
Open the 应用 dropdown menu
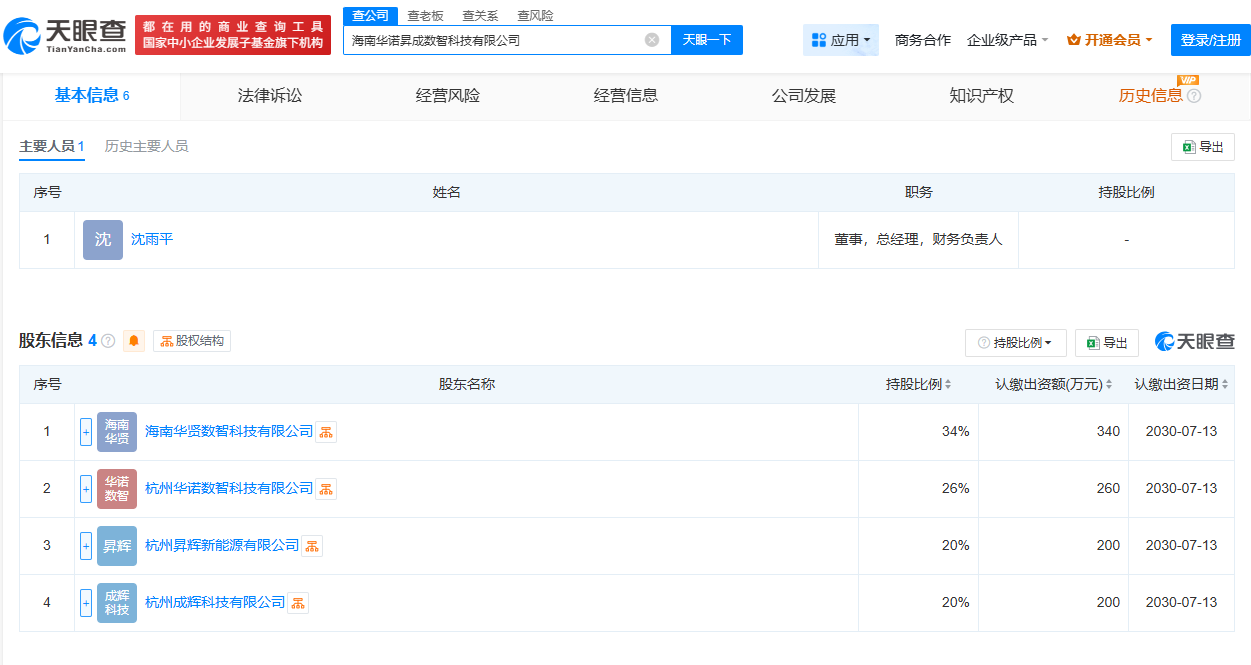(x=840, y=40)
